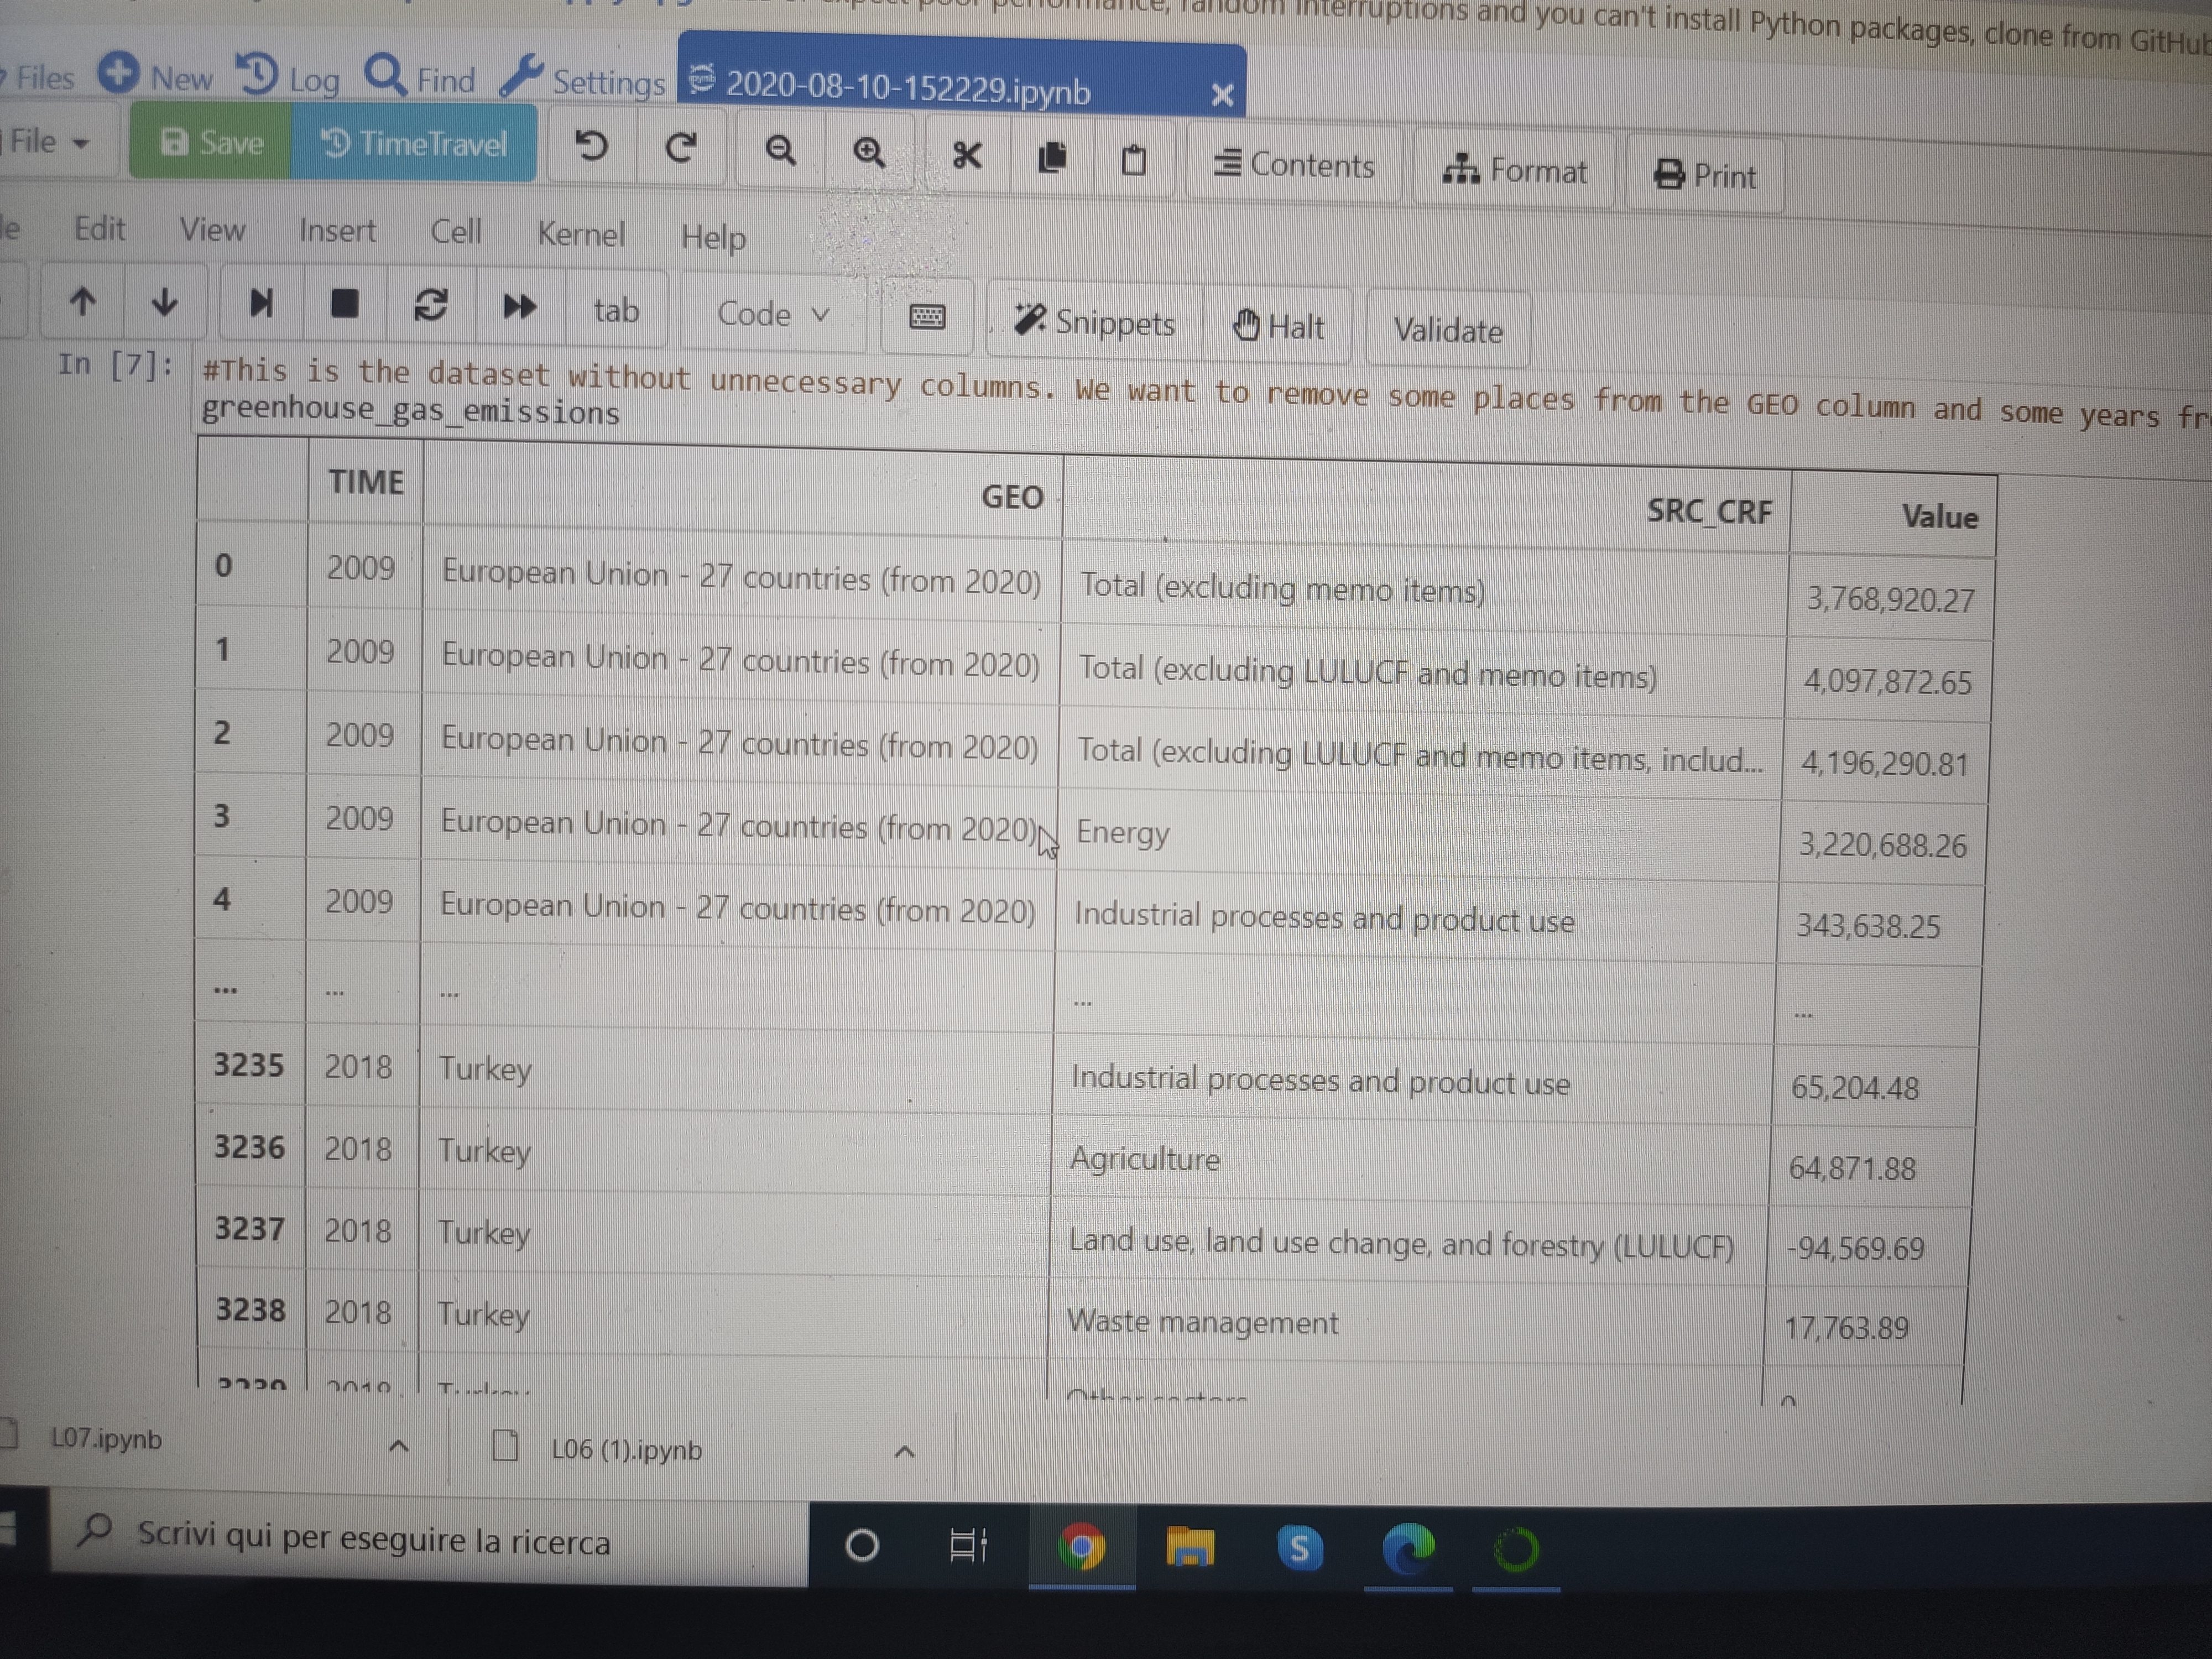Open the Cell menu
Image resolution: width=2212 pixels, height=1659 pixels.
tap(456, 233)
